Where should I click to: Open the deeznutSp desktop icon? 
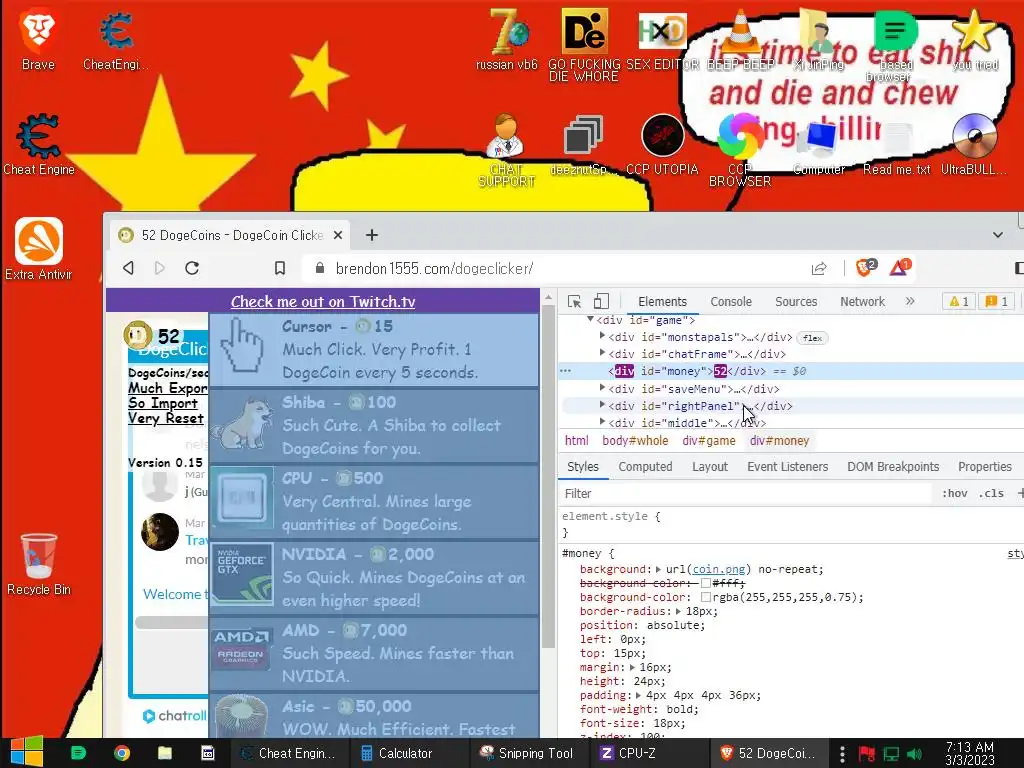(x=583, y=145)
